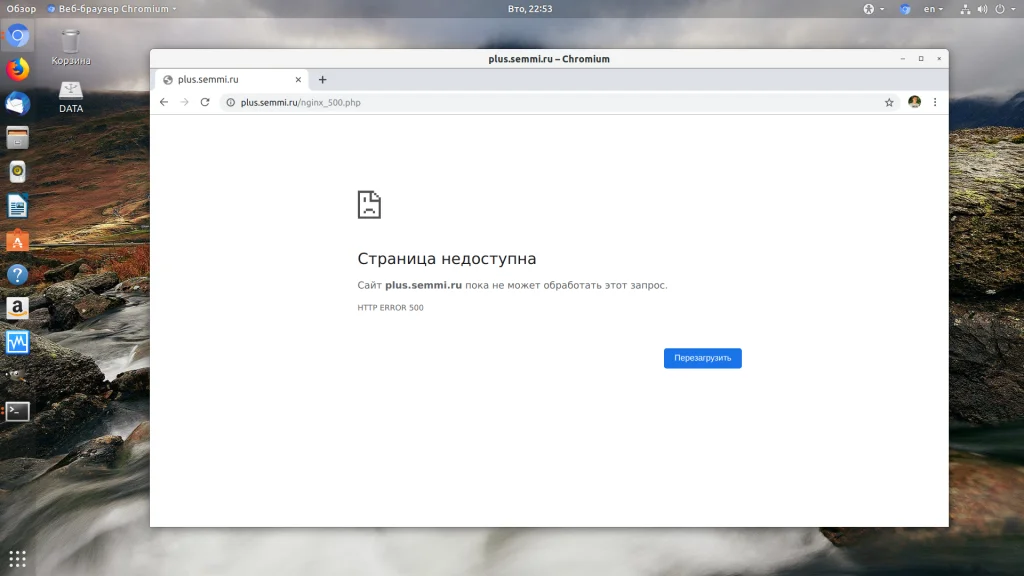Open Ubuntu Software from the dock
Screen dimensions: 1024x576
pyautogui.click(x=18, y=240)
